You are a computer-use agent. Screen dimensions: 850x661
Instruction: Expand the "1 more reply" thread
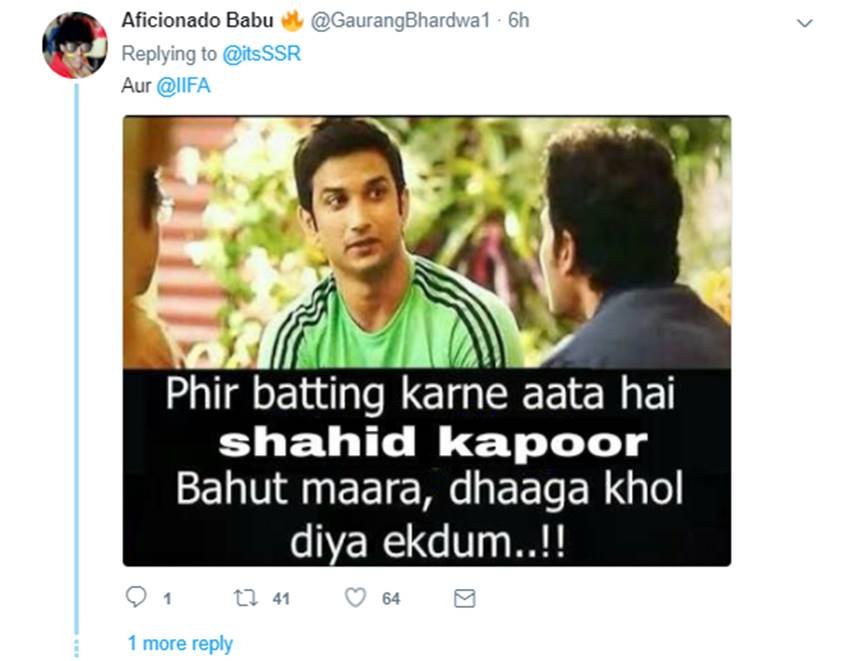tap(180, 643)
